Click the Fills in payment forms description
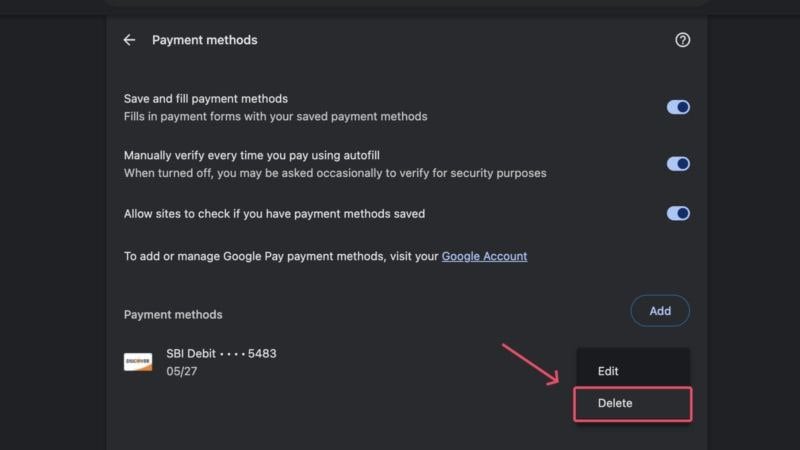Viewport: 800px width, 450px height. 275,116
